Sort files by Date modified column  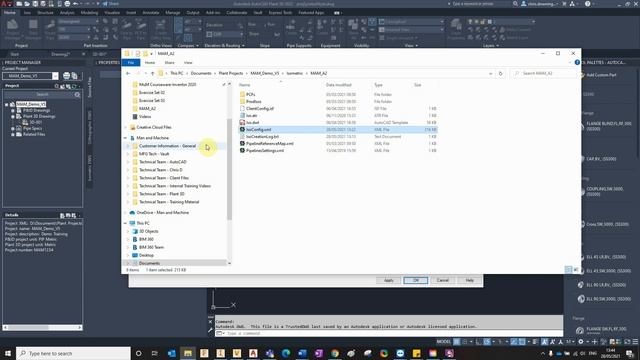pyautogui.click(x=338, y=85)
